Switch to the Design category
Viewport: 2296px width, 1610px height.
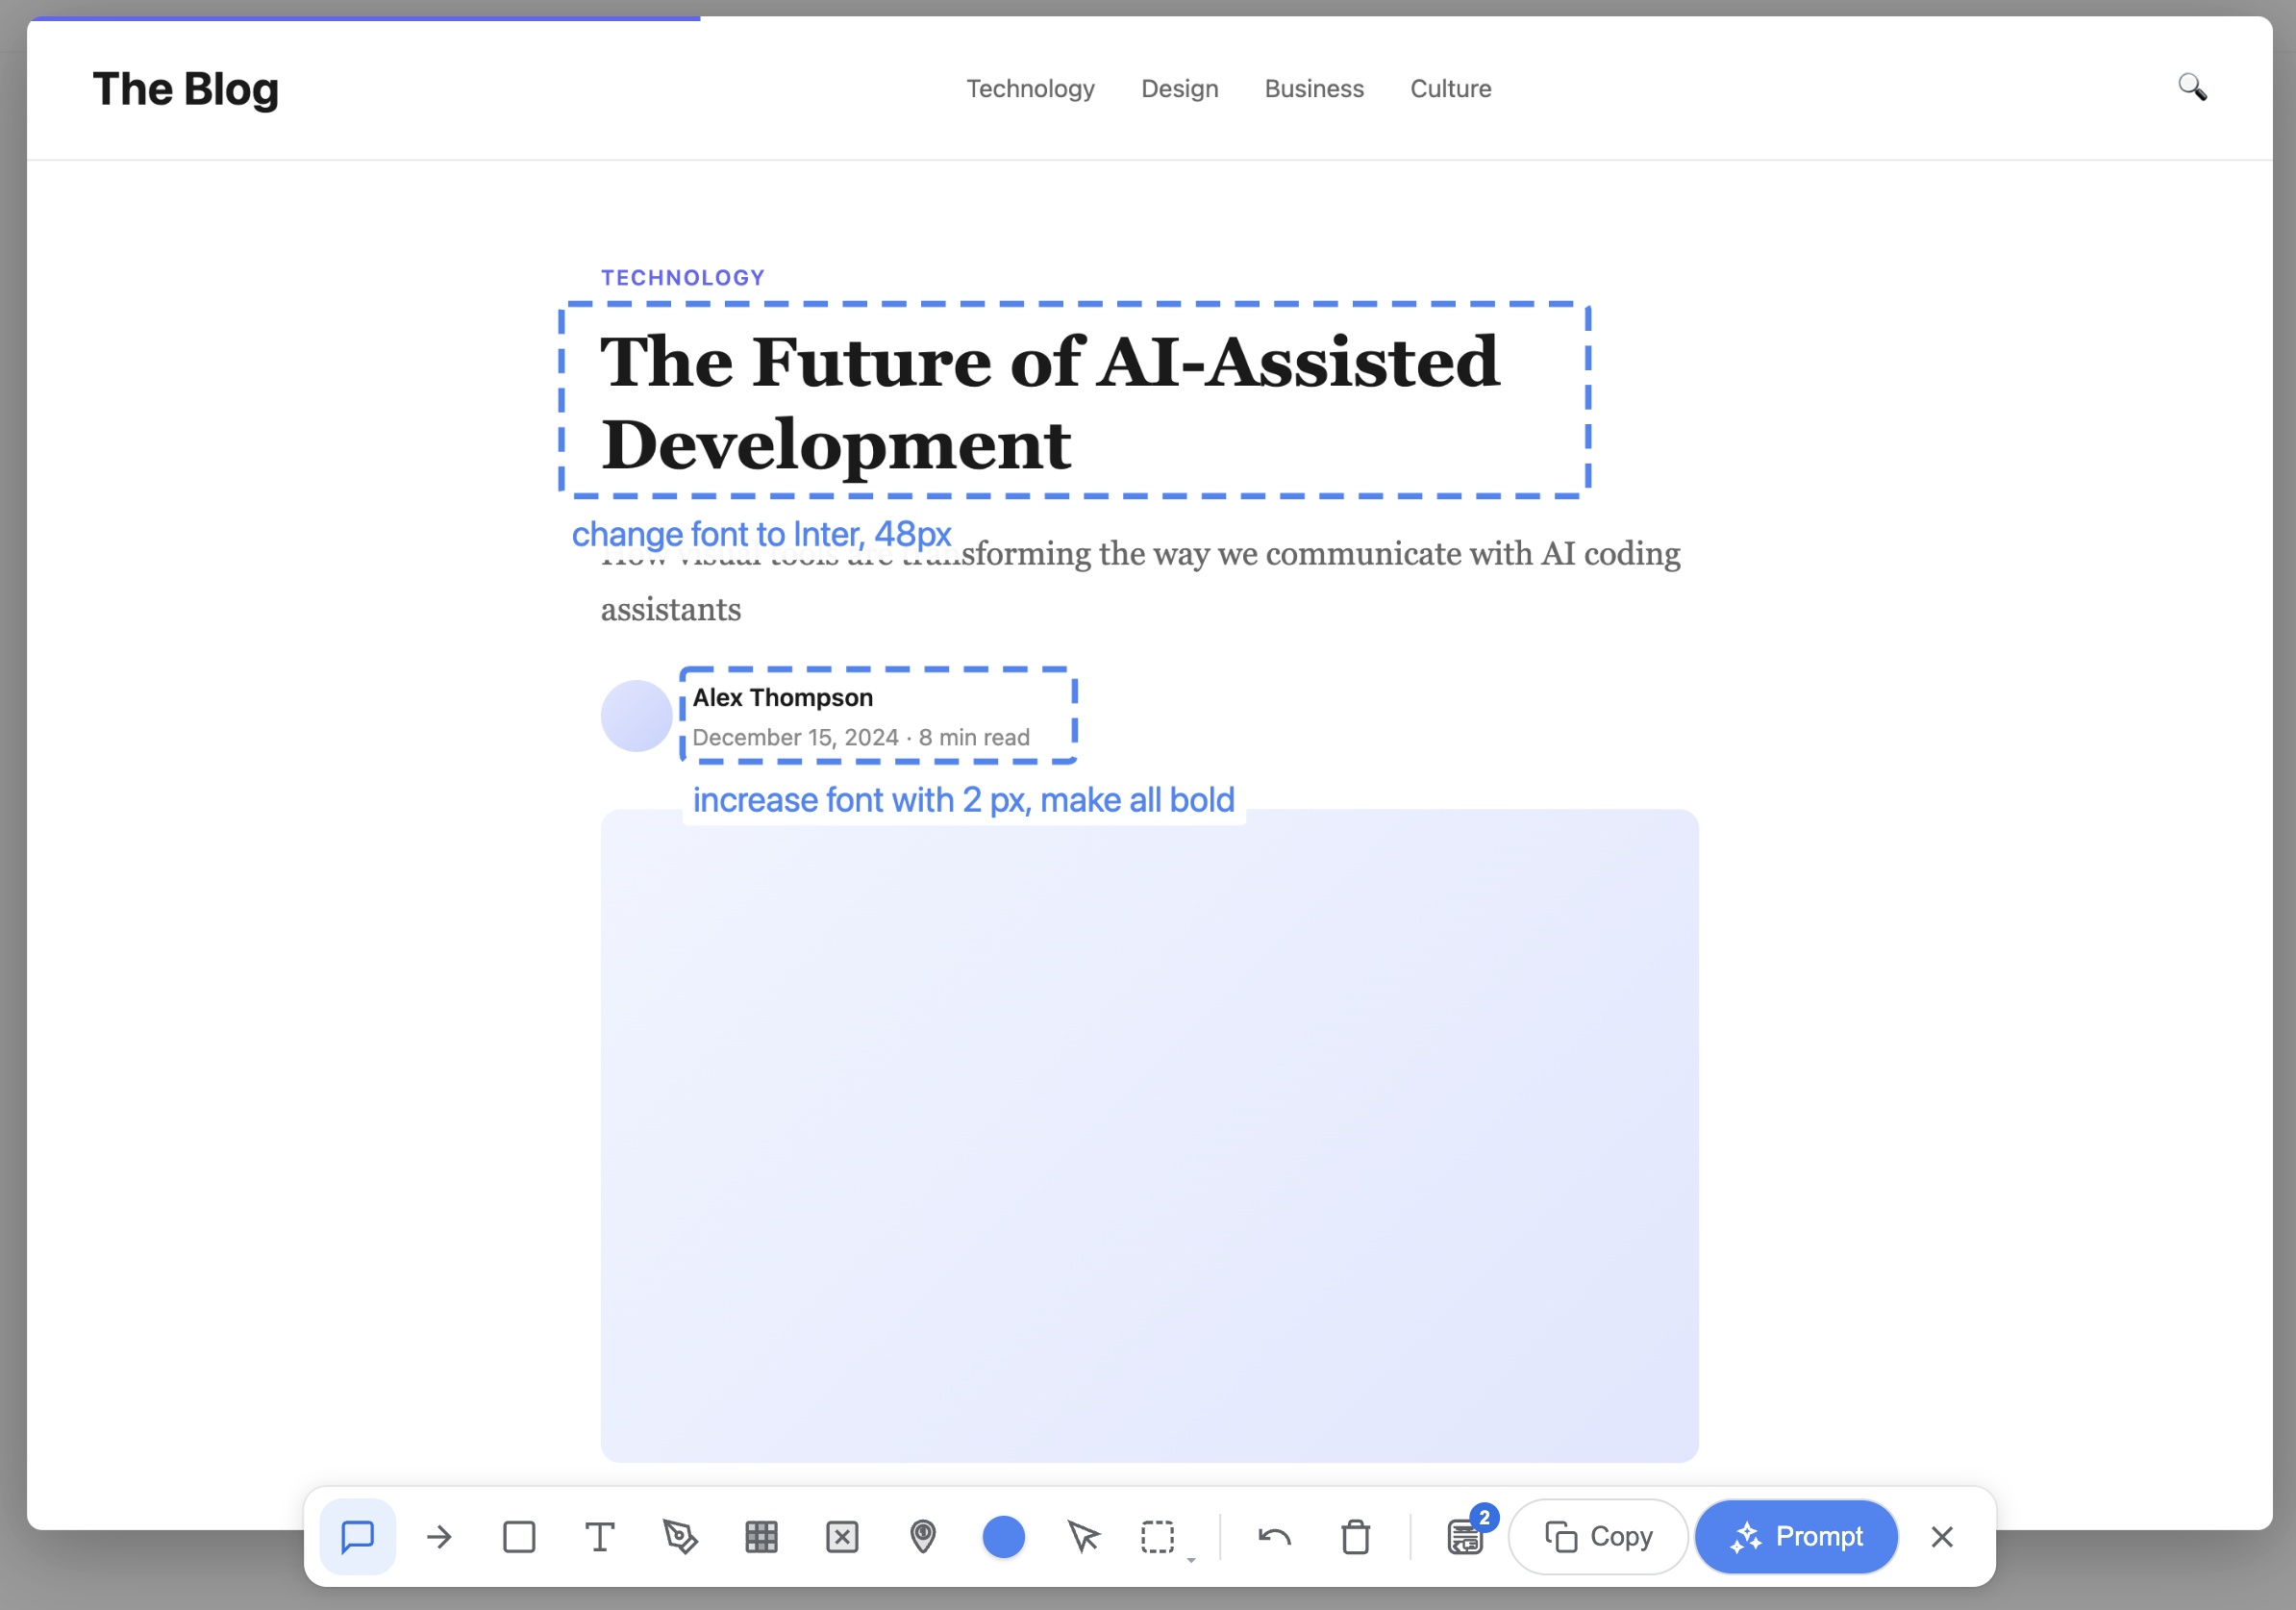[x=1180, y=89]
